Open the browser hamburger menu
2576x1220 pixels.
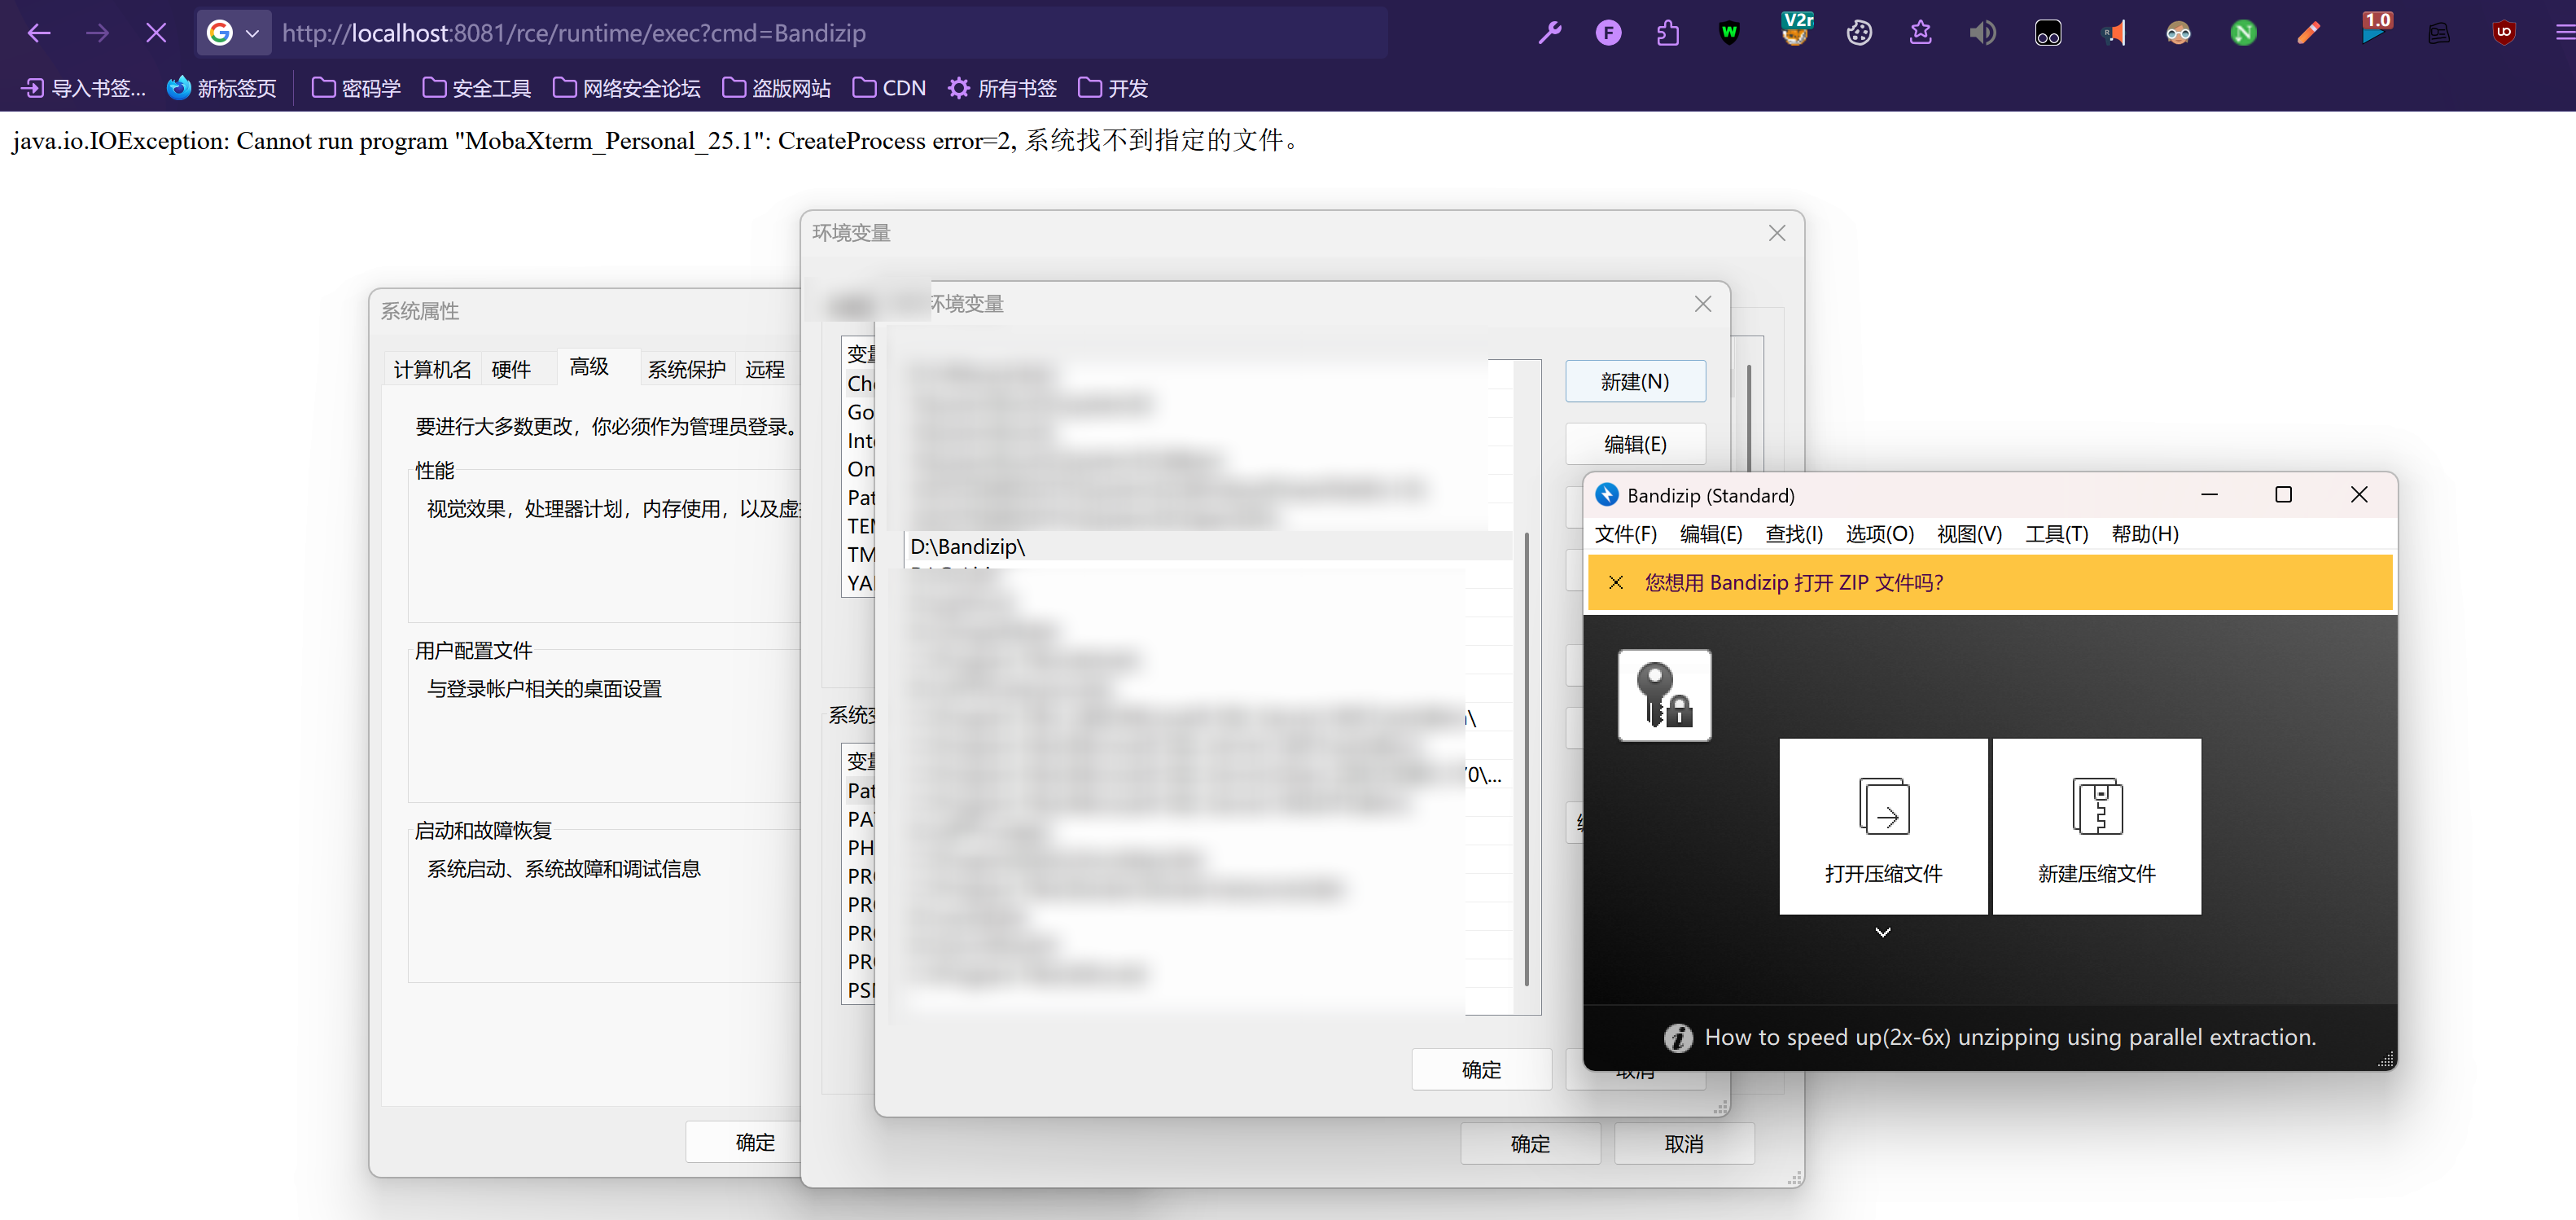(x=2564, y=33)
